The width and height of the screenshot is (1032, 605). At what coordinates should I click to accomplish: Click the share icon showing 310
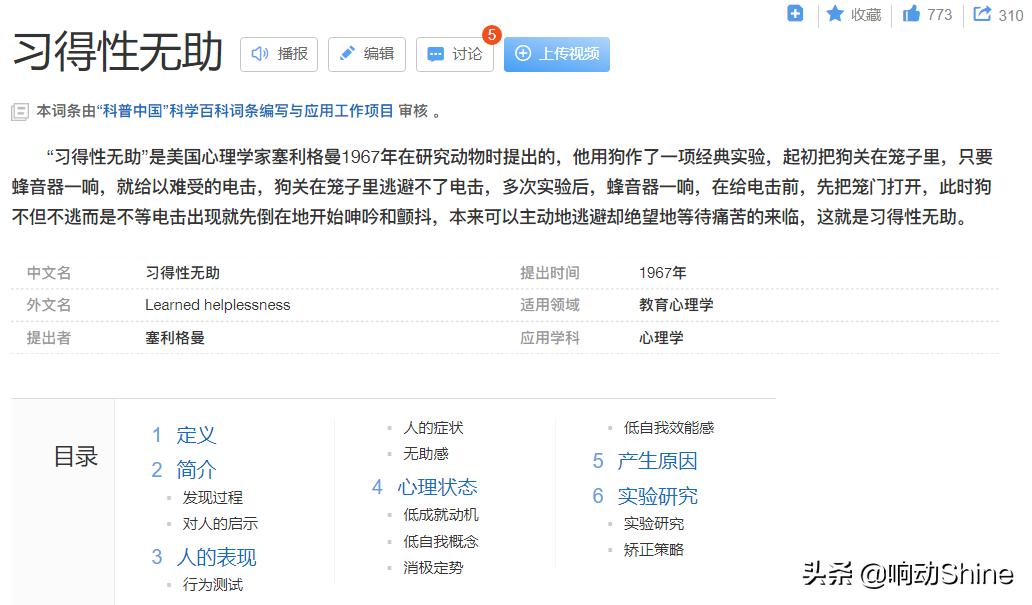coord(983,14)
